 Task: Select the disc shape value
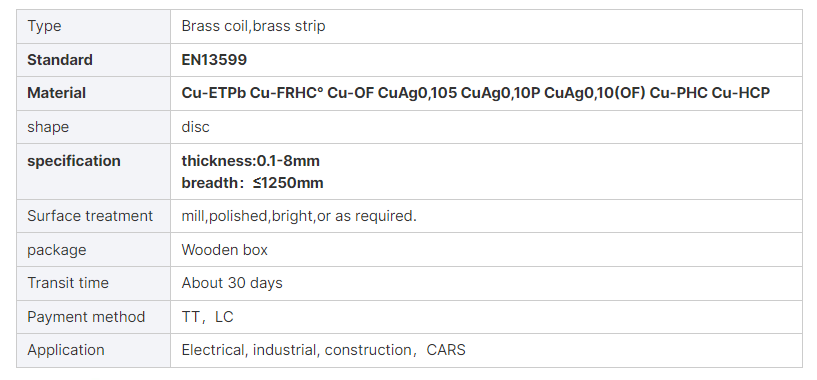[x=195, y=127]
